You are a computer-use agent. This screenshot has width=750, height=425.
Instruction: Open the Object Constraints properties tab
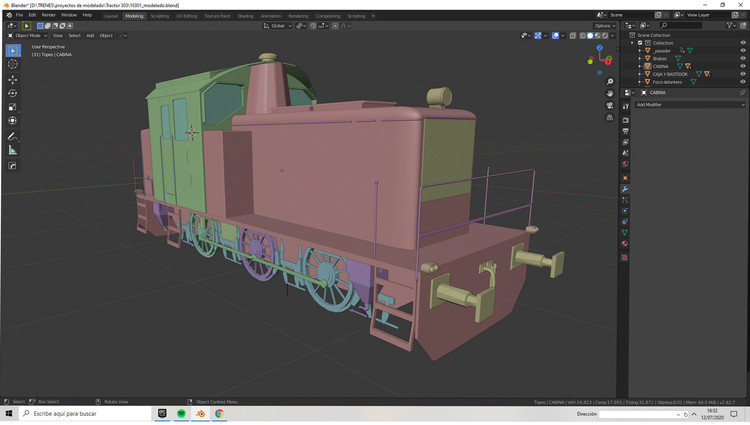(625, 222)
